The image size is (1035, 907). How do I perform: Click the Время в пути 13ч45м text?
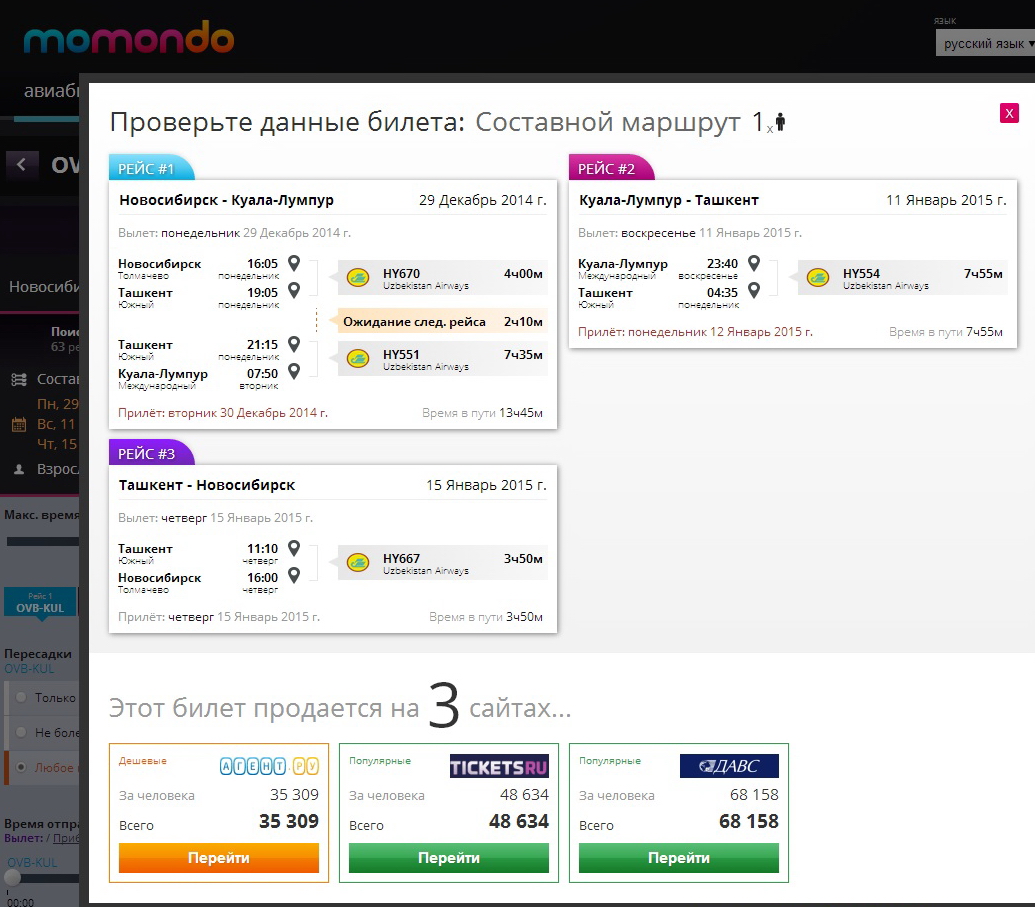tap(483, 413)
